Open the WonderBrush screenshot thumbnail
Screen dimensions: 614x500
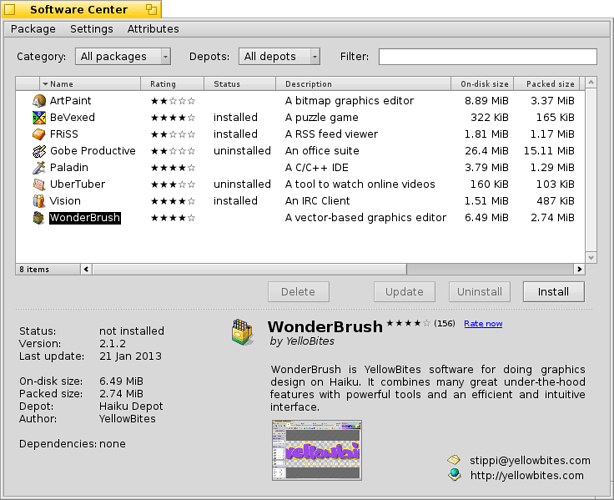(x=317, y=450)
